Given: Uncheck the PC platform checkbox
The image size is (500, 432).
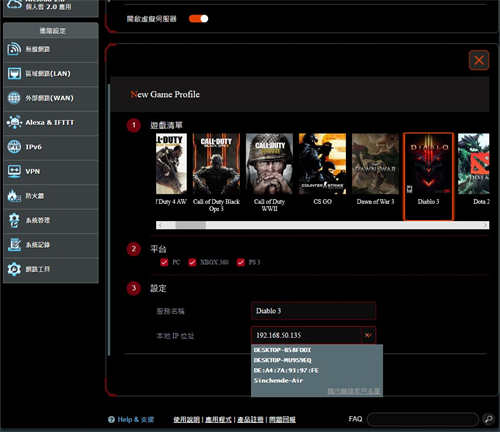Looking at the screenshot, I should coord(164,262).
